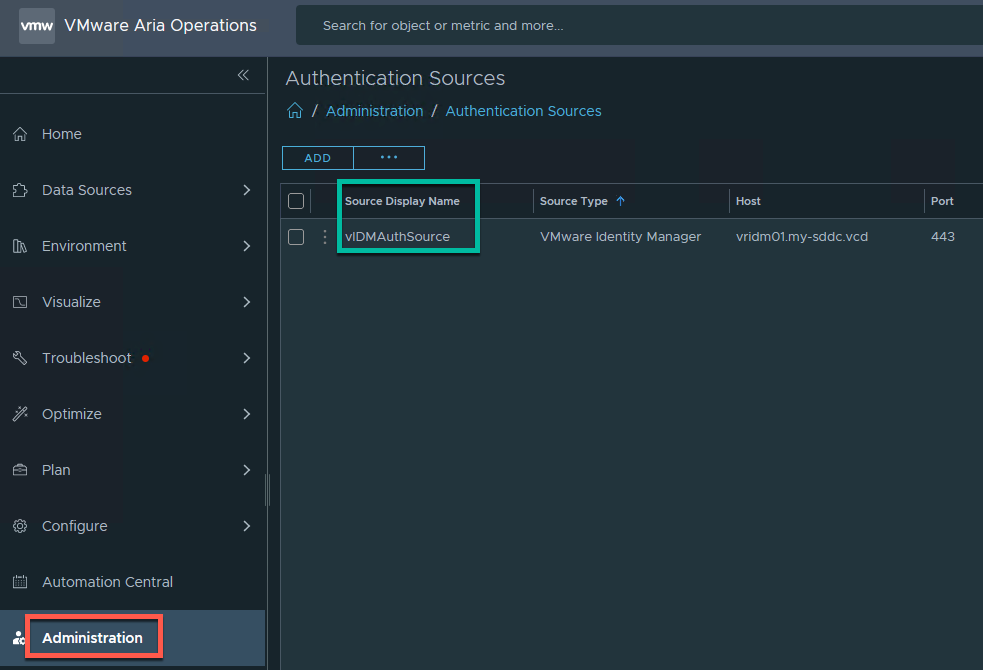The image size is (983, 670).
Task: Select the Optimize wrench icon
Action: tap(20, 413)
